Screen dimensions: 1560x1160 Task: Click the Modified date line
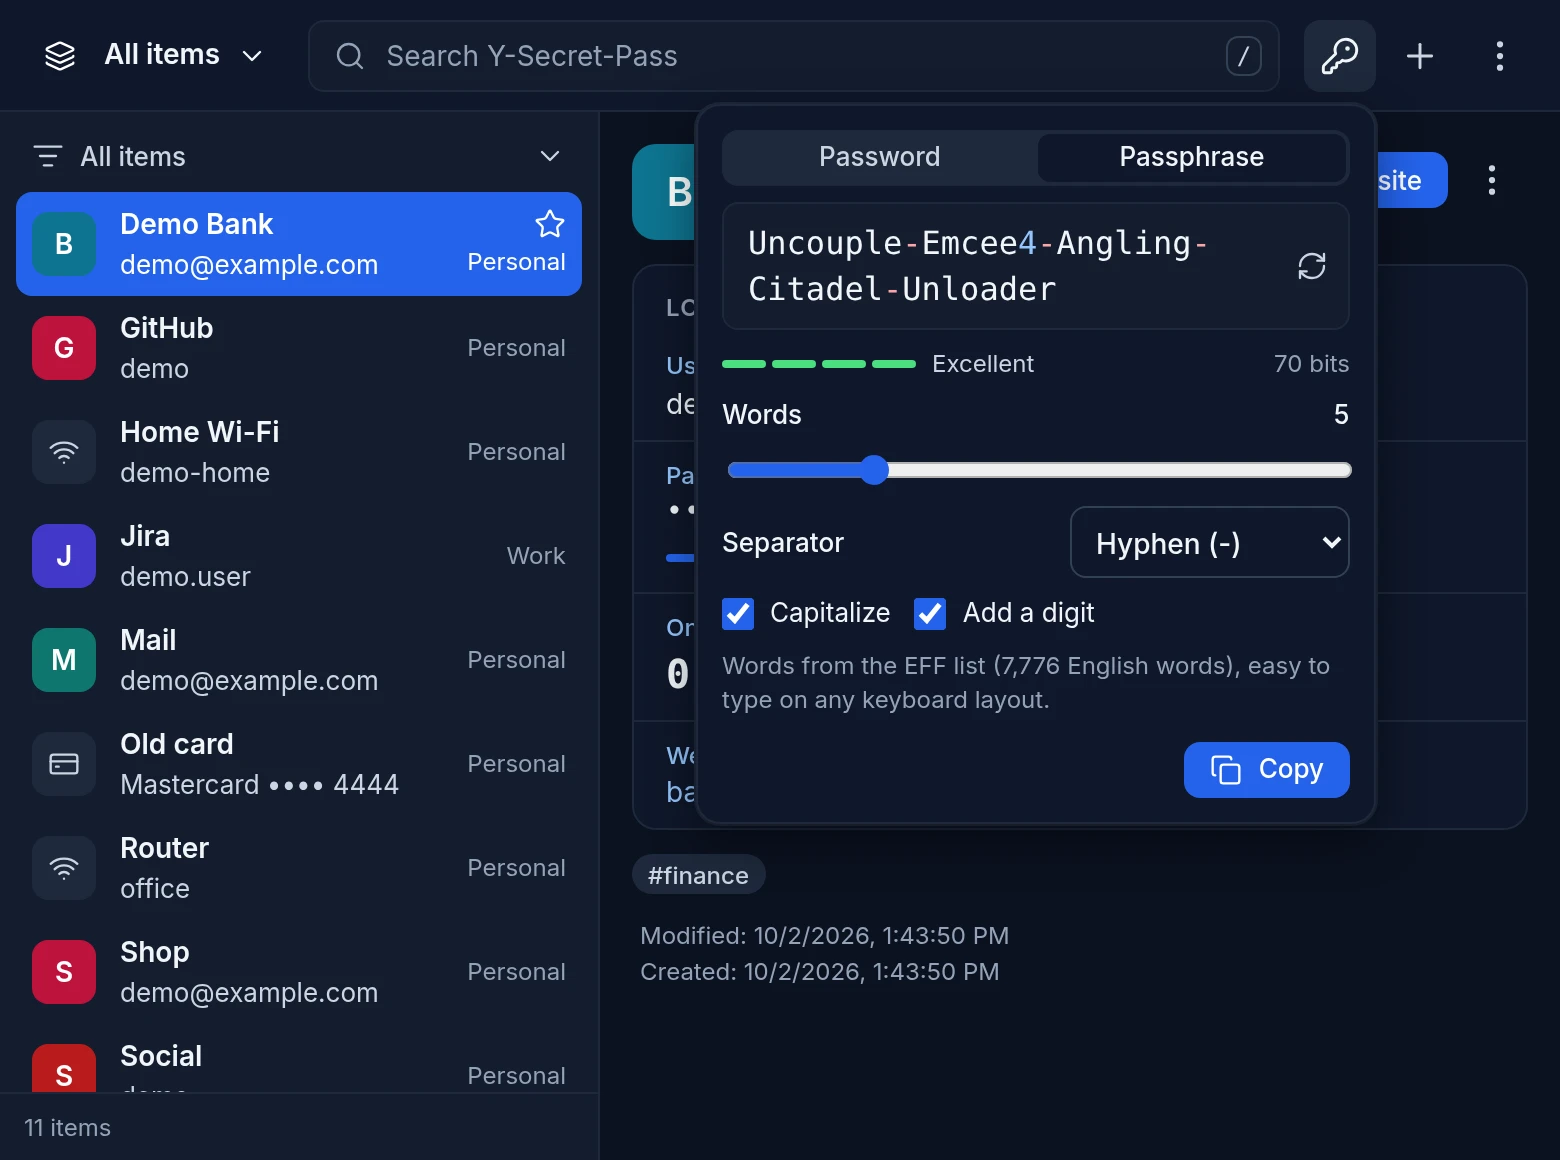tap(825, 936)
